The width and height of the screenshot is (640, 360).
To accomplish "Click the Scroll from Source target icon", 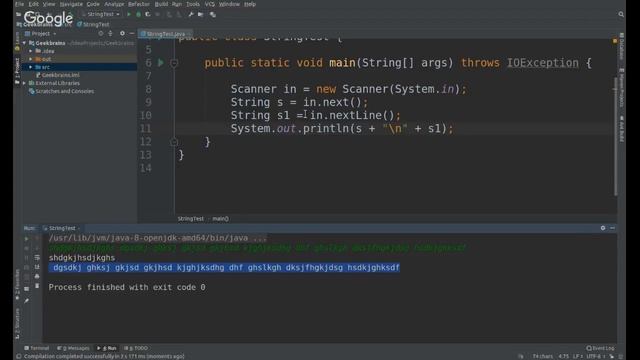I will pyautogui.click(x=101, y=33).
